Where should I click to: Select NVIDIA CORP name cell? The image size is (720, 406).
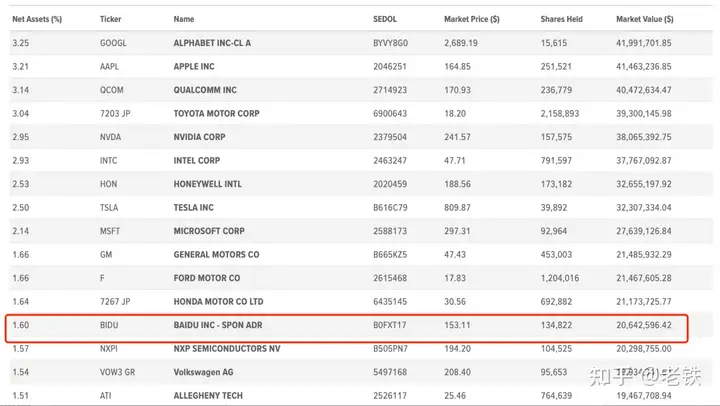[x=199, y=137]
